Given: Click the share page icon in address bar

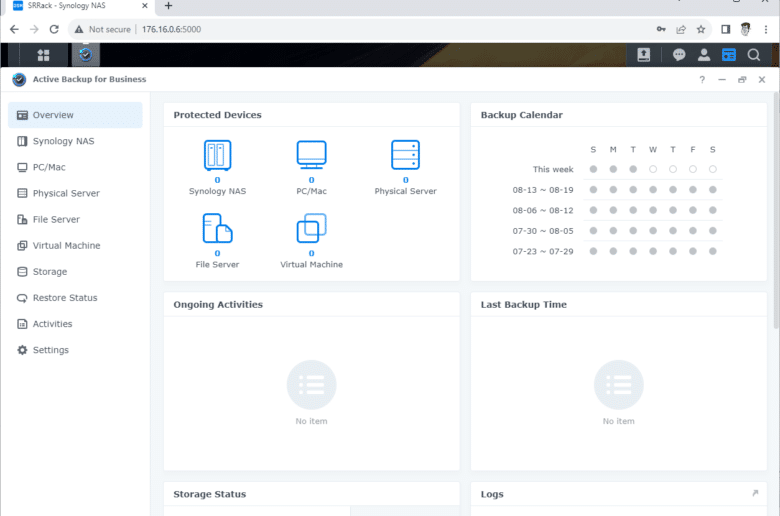Looking at the screenshot, I should click(681, 29).
